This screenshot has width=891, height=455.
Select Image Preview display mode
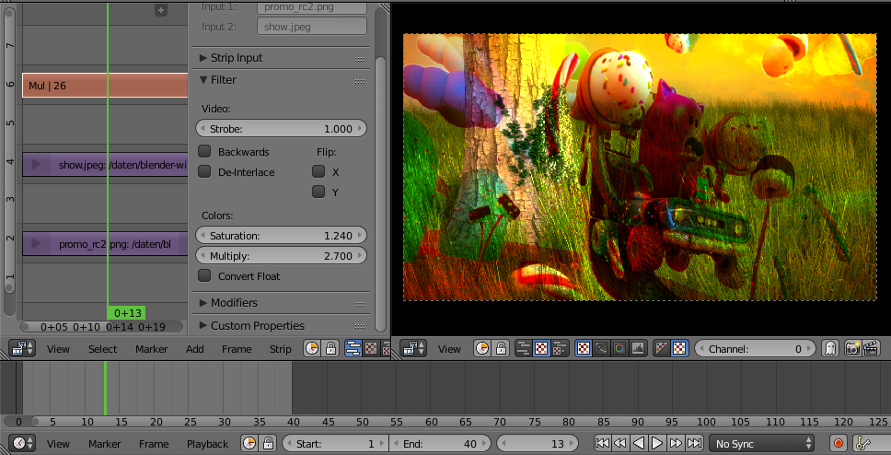pos(583,349)
